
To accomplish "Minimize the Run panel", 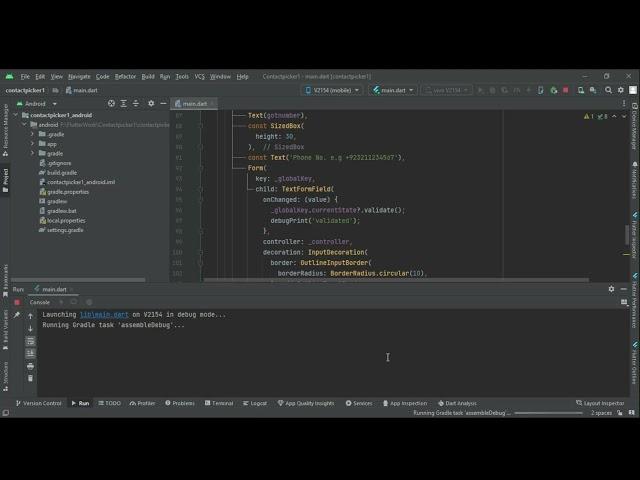I will tap(623, 289).
